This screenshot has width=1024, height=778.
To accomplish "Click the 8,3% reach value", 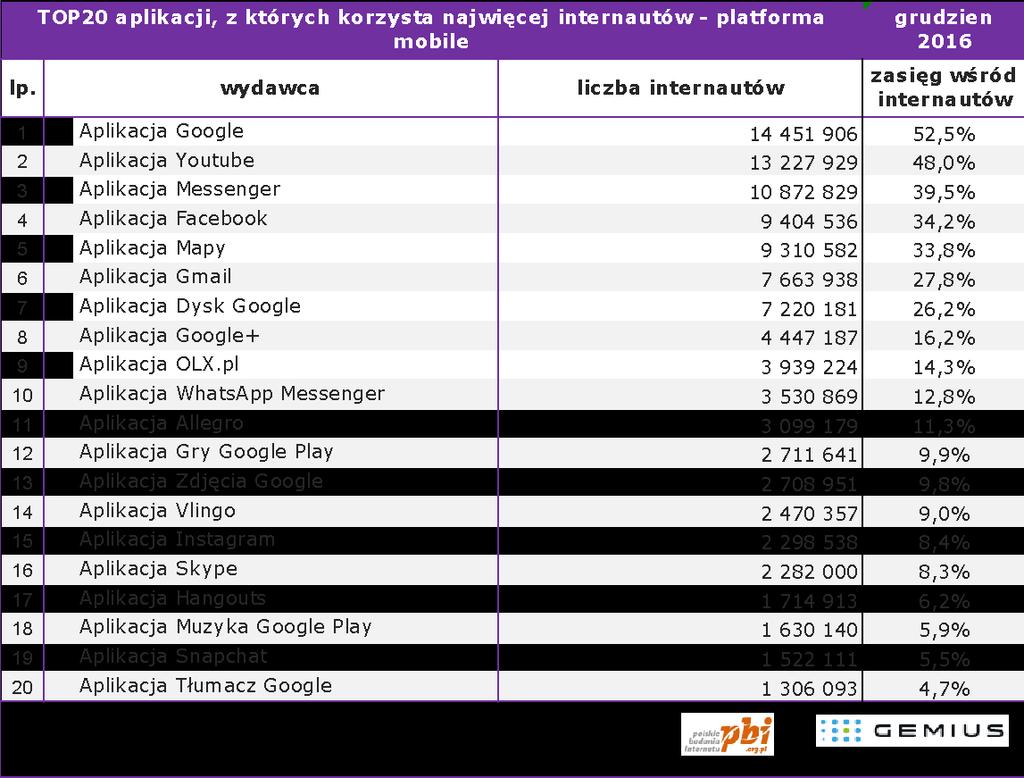I will pyautogui.click(x=944, y=572).
